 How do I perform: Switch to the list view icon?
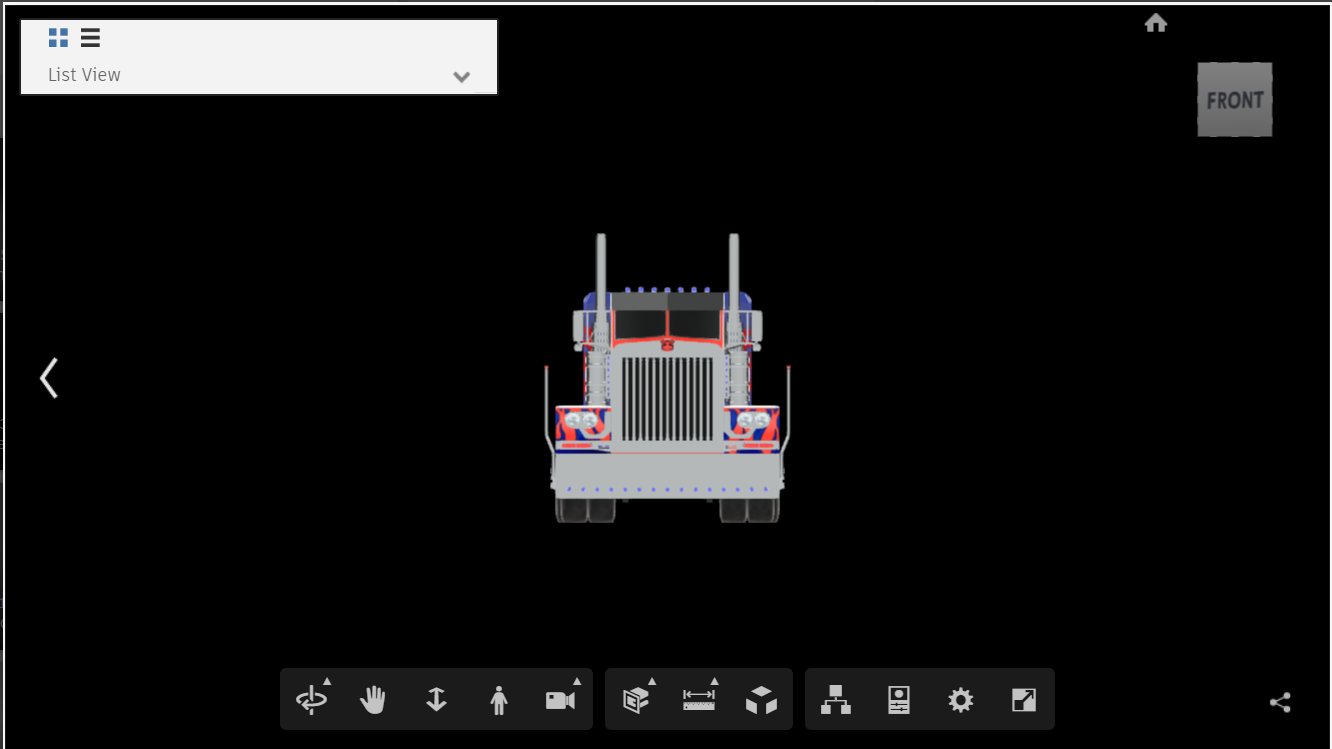90,38
